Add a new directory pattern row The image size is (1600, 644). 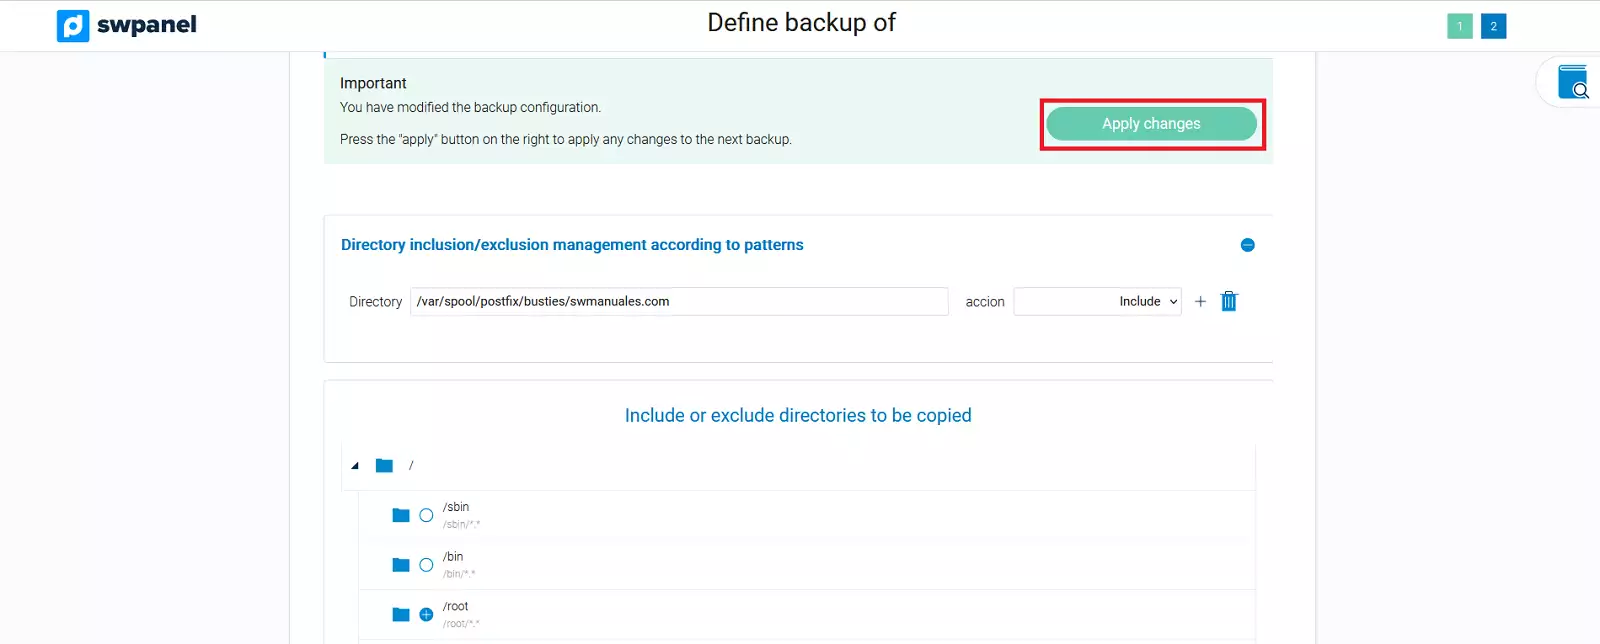point(1200,301)
